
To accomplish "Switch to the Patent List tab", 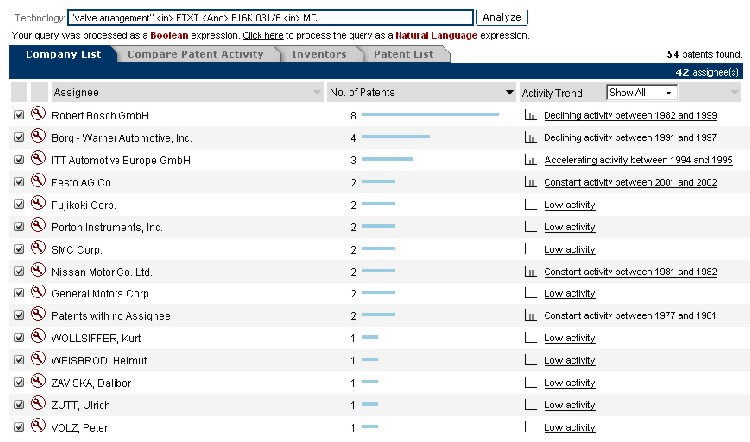I will [404, 54].
